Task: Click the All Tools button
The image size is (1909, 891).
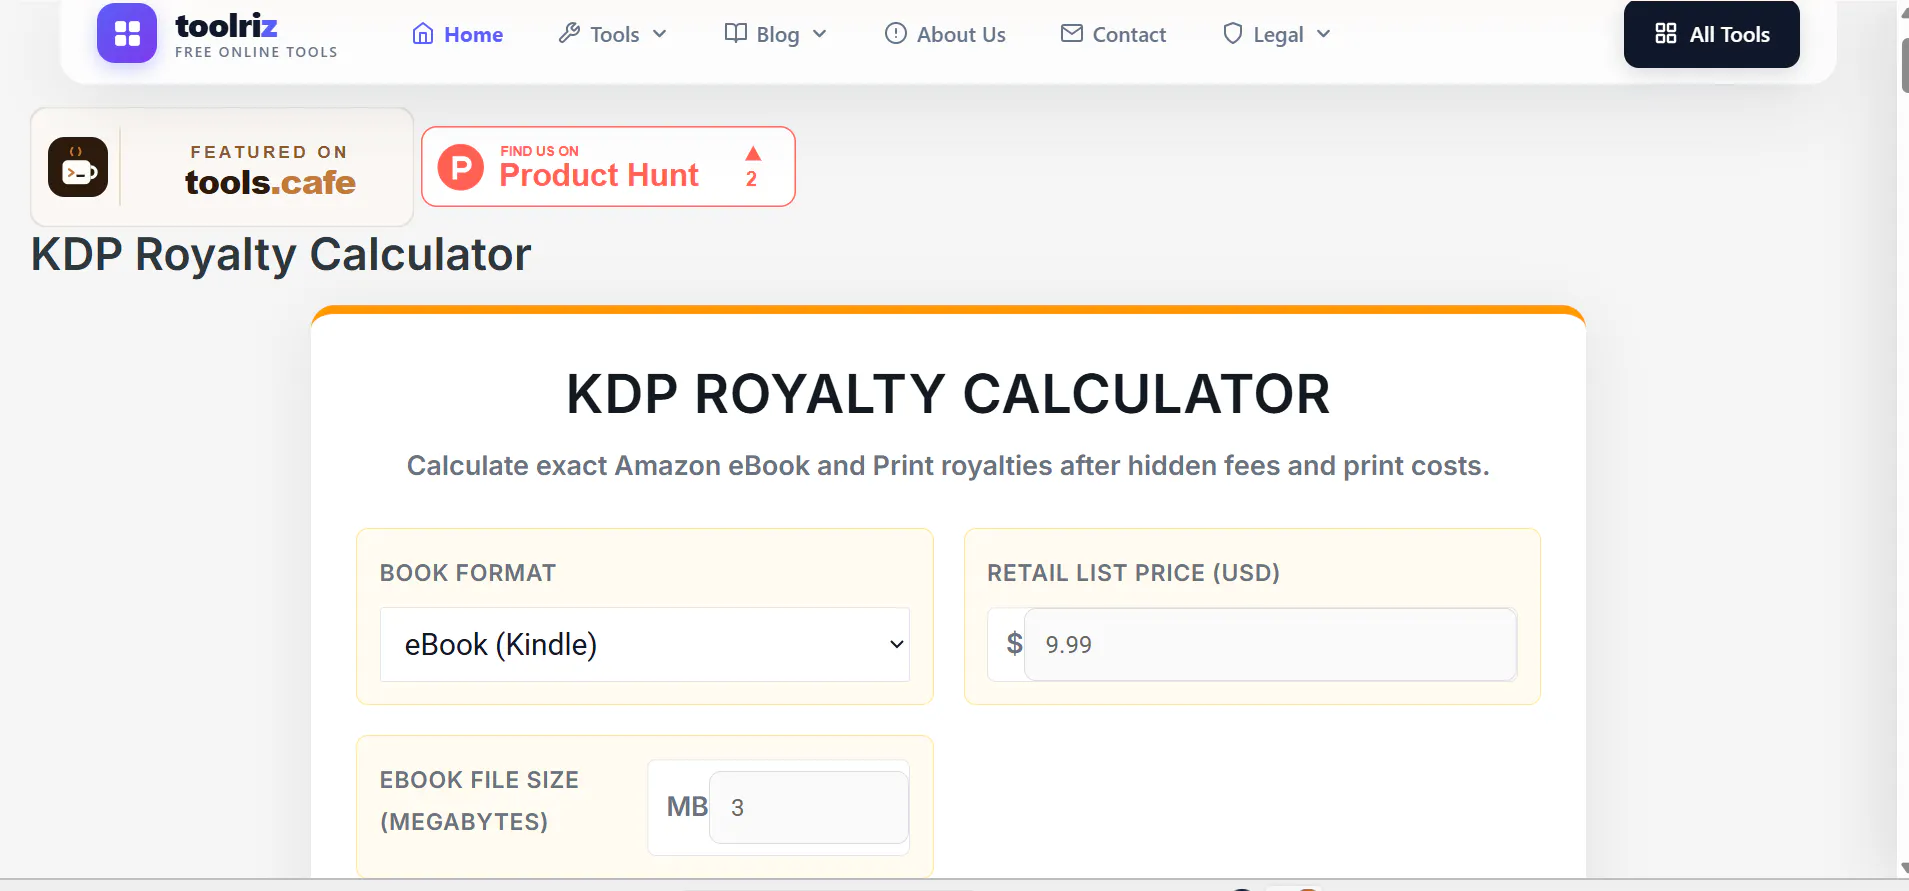Action: [1711, 34]
